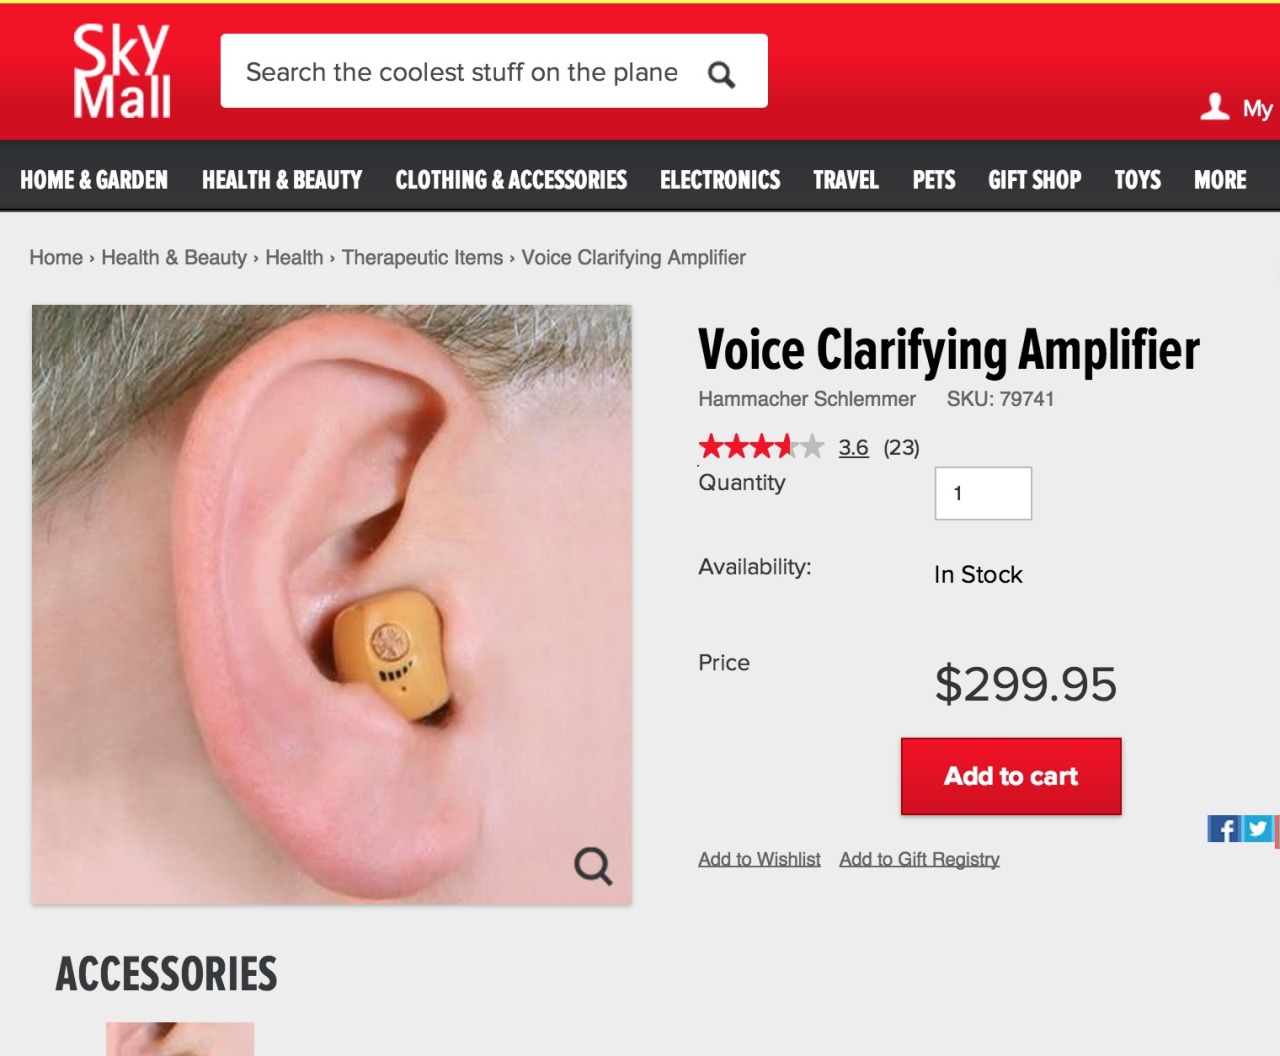The width and height of the screenshot is (1280, 1056).
Task: Zoom product image with magnifier icon
Action: point(593,865)
